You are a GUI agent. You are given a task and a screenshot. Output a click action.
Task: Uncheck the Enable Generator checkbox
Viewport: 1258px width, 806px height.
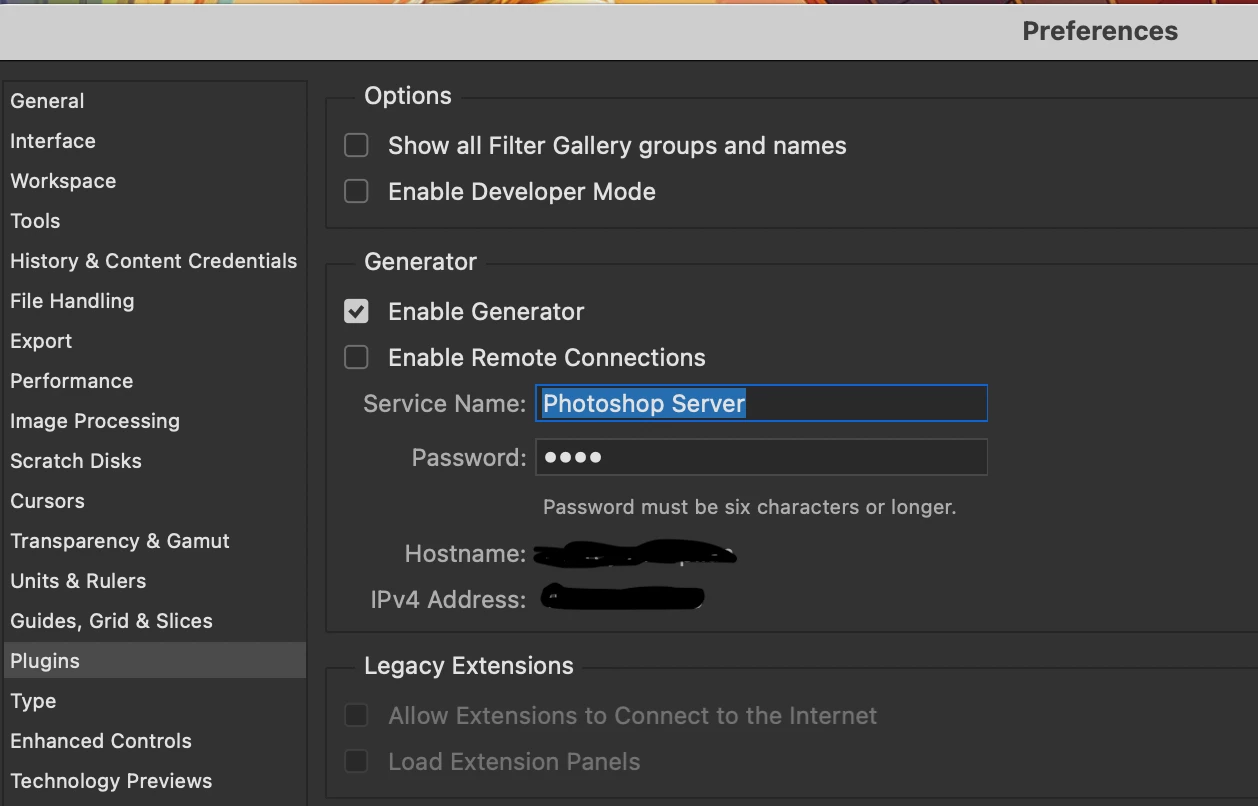(x=356, y=312)
